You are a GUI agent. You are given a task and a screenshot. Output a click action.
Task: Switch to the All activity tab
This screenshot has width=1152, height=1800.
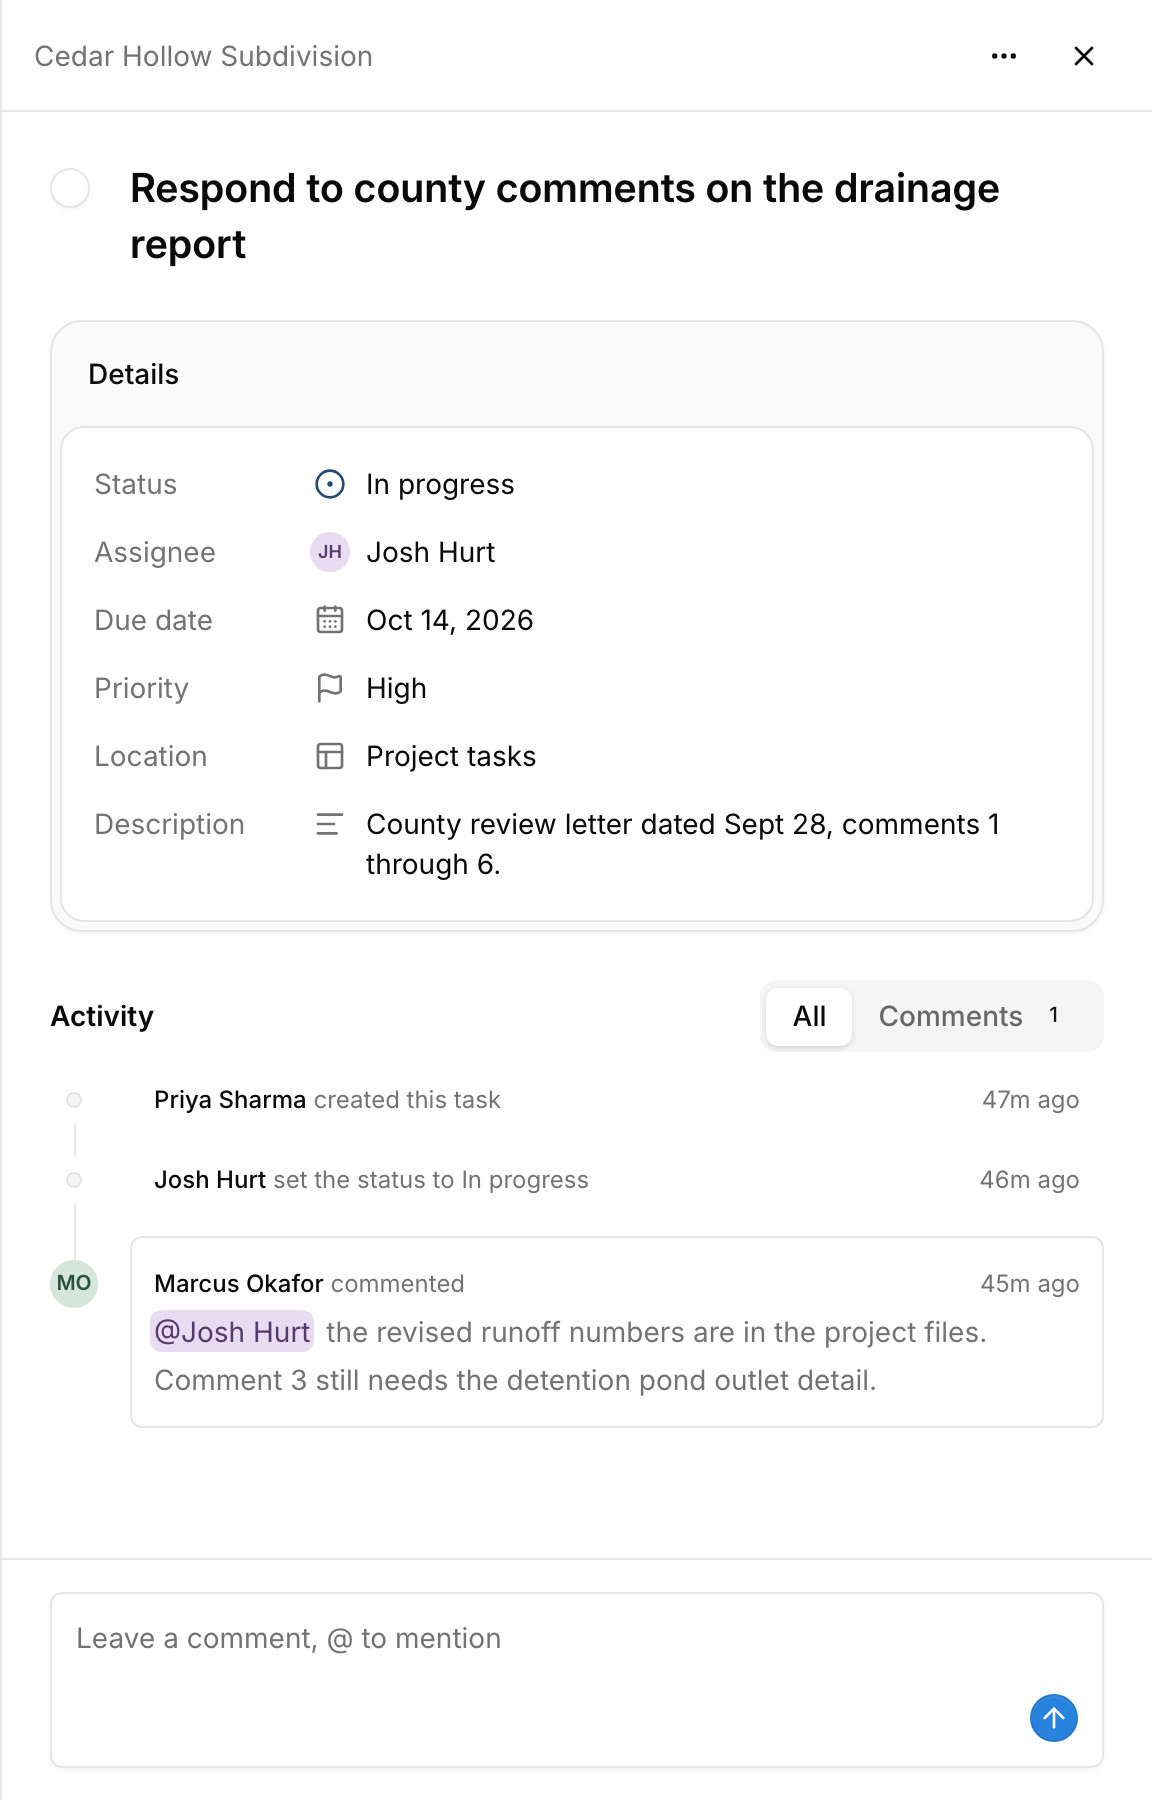[809, 1016]
